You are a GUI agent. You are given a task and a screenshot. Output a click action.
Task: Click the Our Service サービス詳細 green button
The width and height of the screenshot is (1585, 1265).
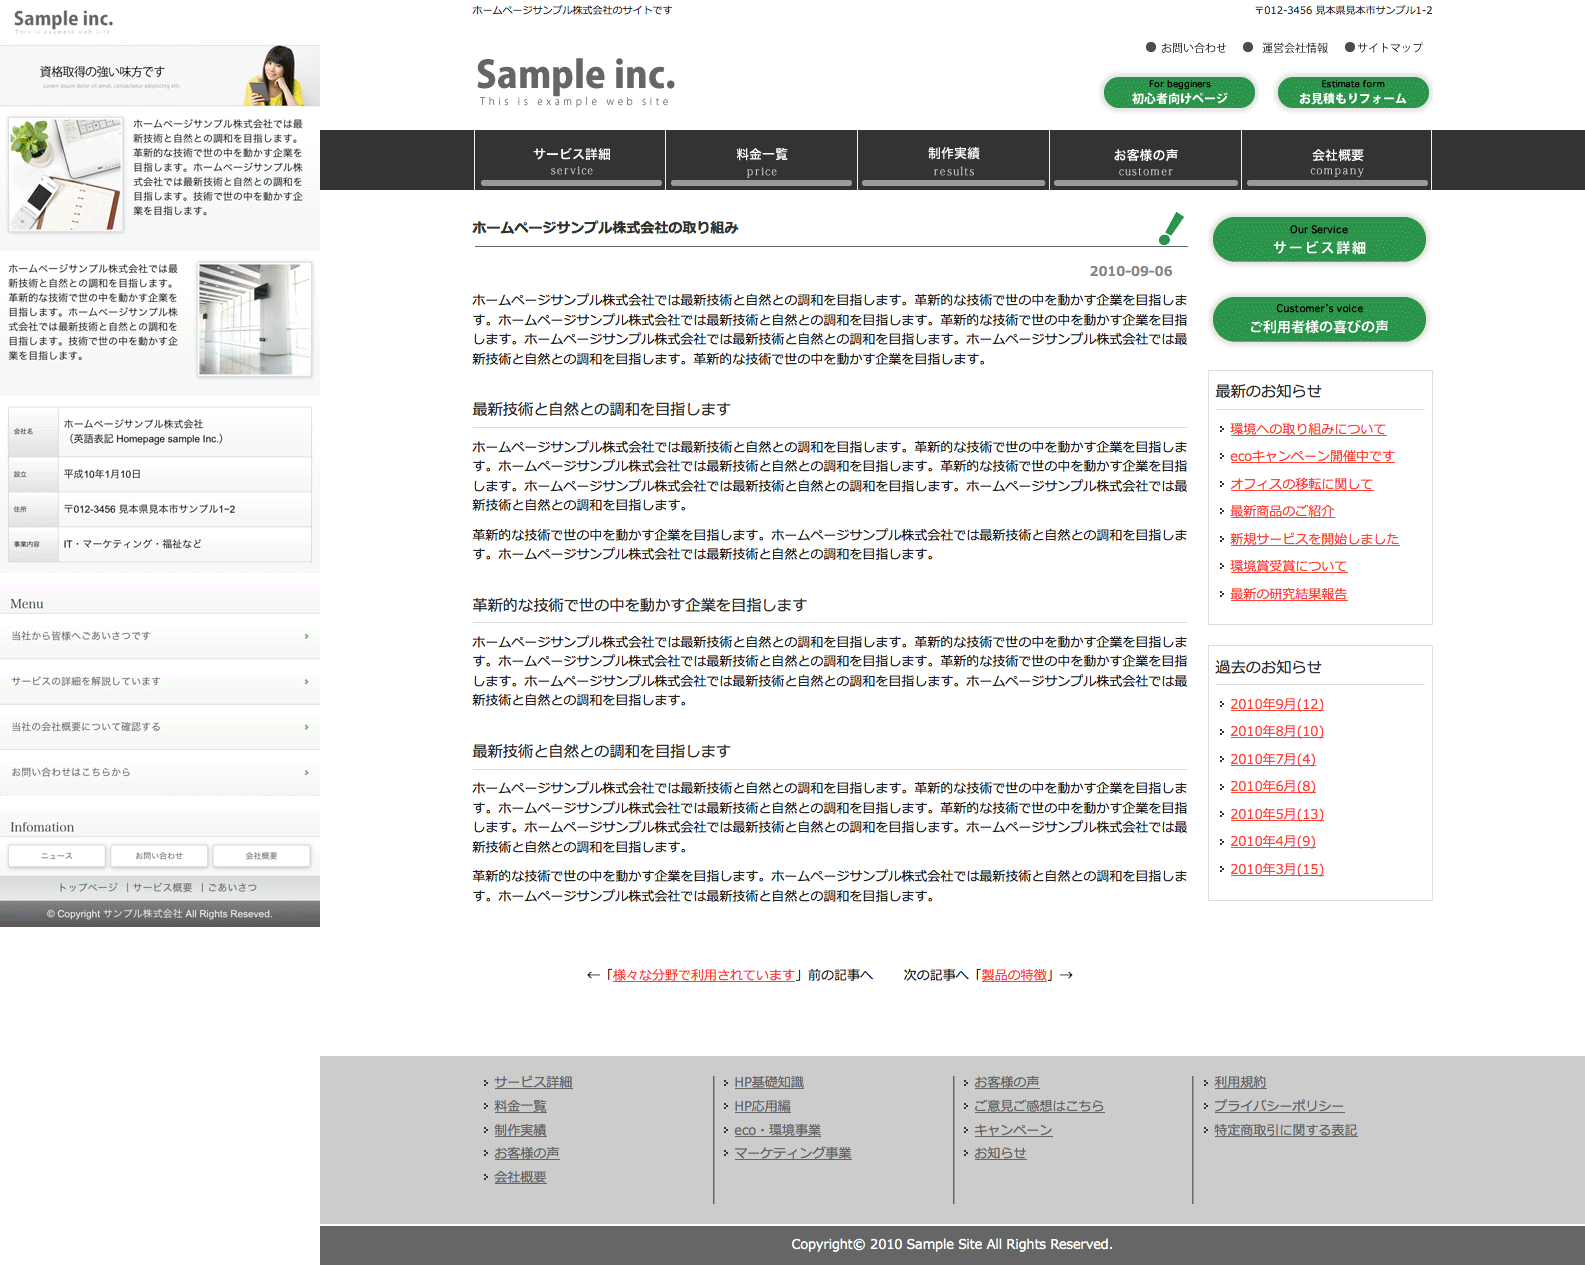[1318, 240]
